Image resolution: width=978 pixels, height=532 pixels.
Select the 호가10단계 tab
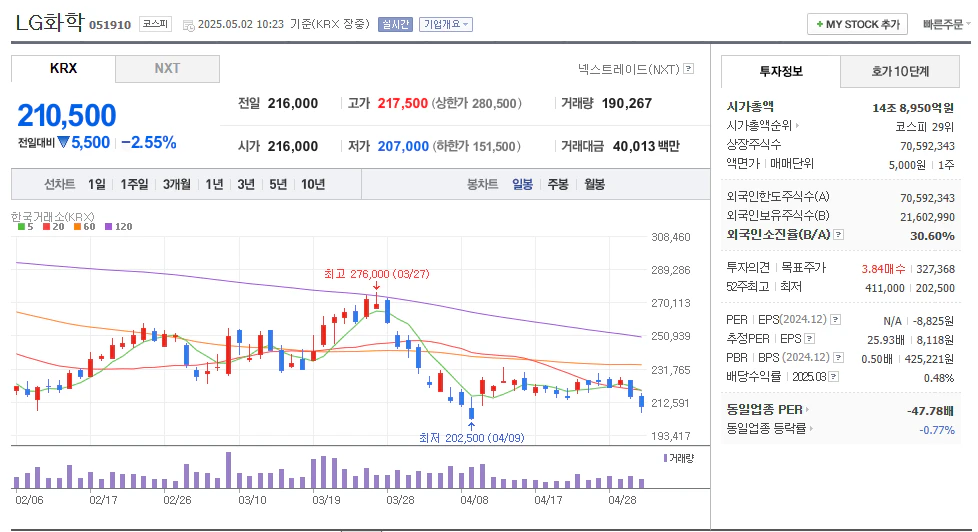click(900, 71)
